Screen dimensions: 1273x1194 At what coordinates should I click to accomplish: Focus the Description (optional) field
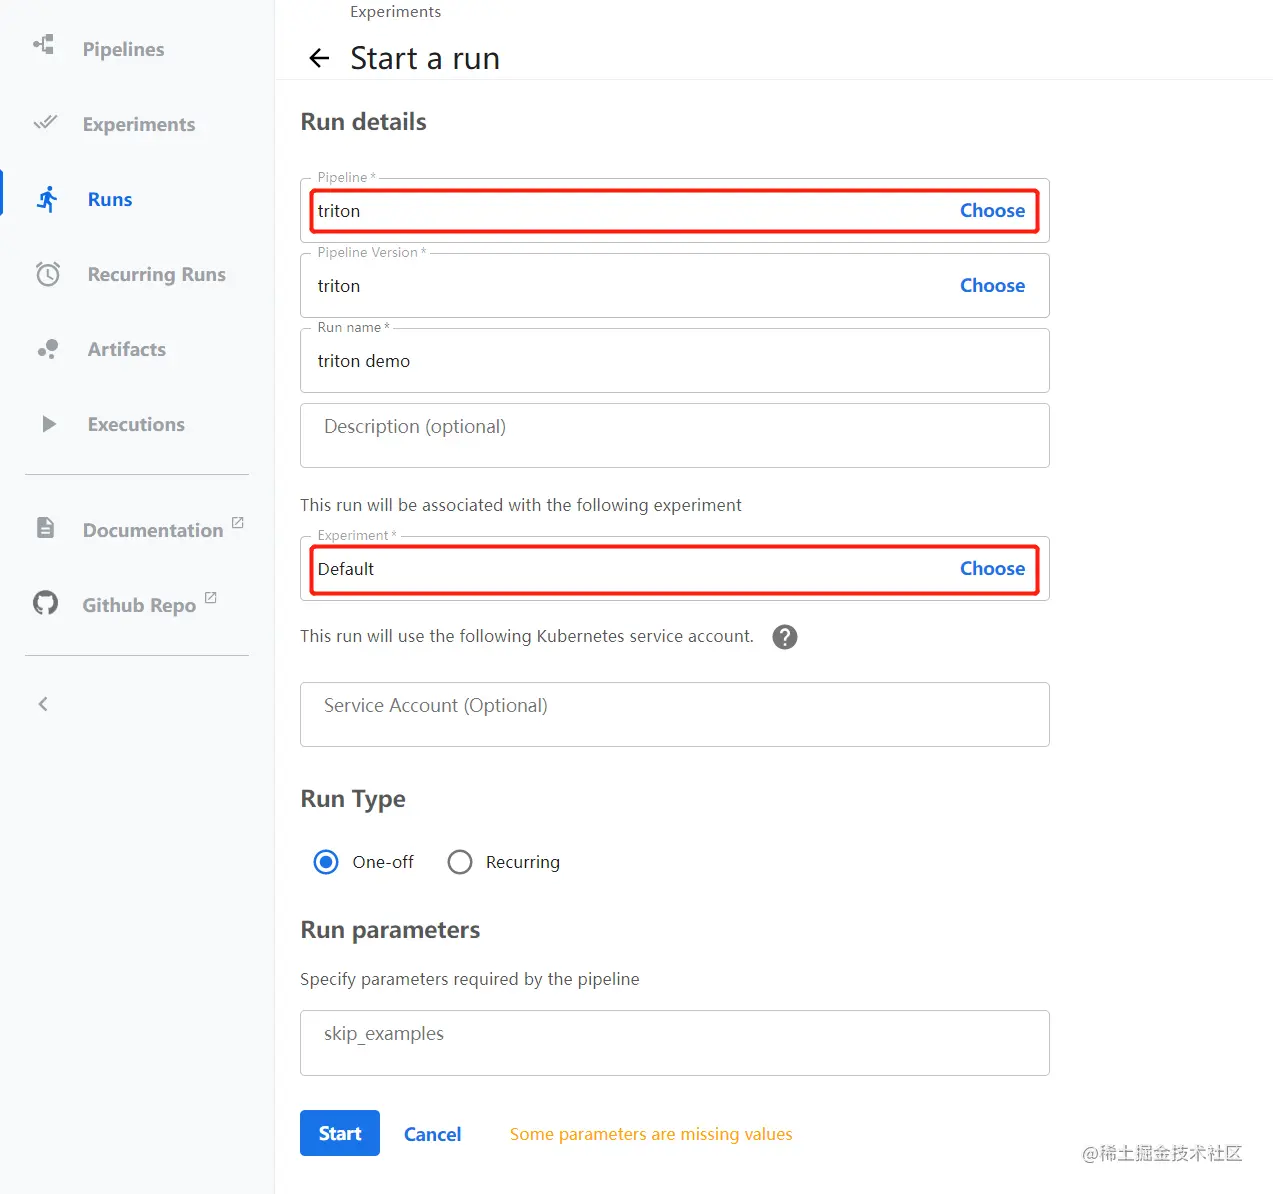pyautogui.click(x=675, y=436)
